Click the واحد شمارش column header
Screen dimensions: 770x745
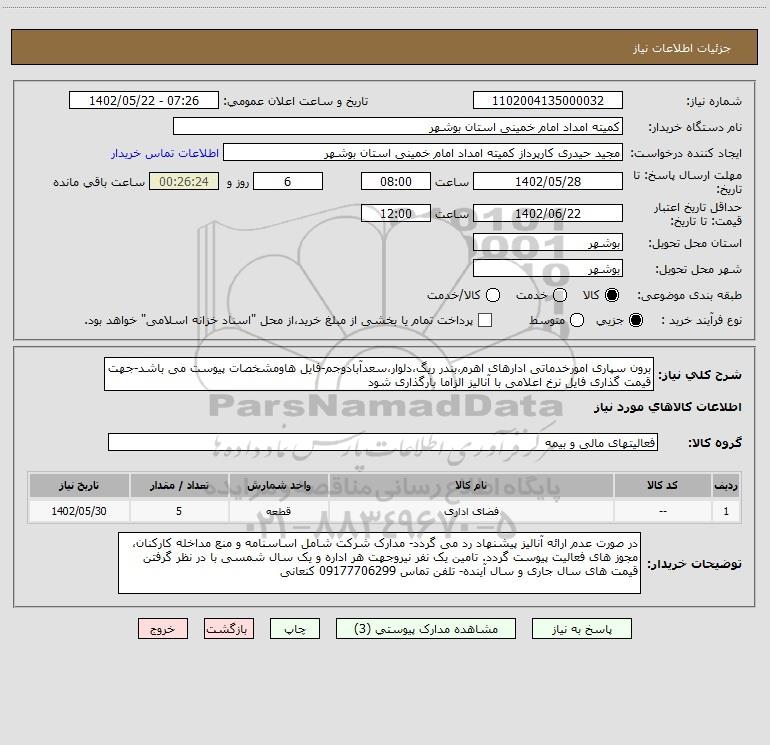tap(278, 486)
